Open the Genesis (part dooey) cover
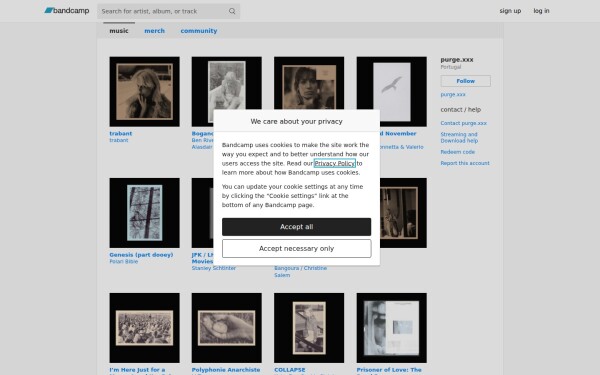 [144, 213]
